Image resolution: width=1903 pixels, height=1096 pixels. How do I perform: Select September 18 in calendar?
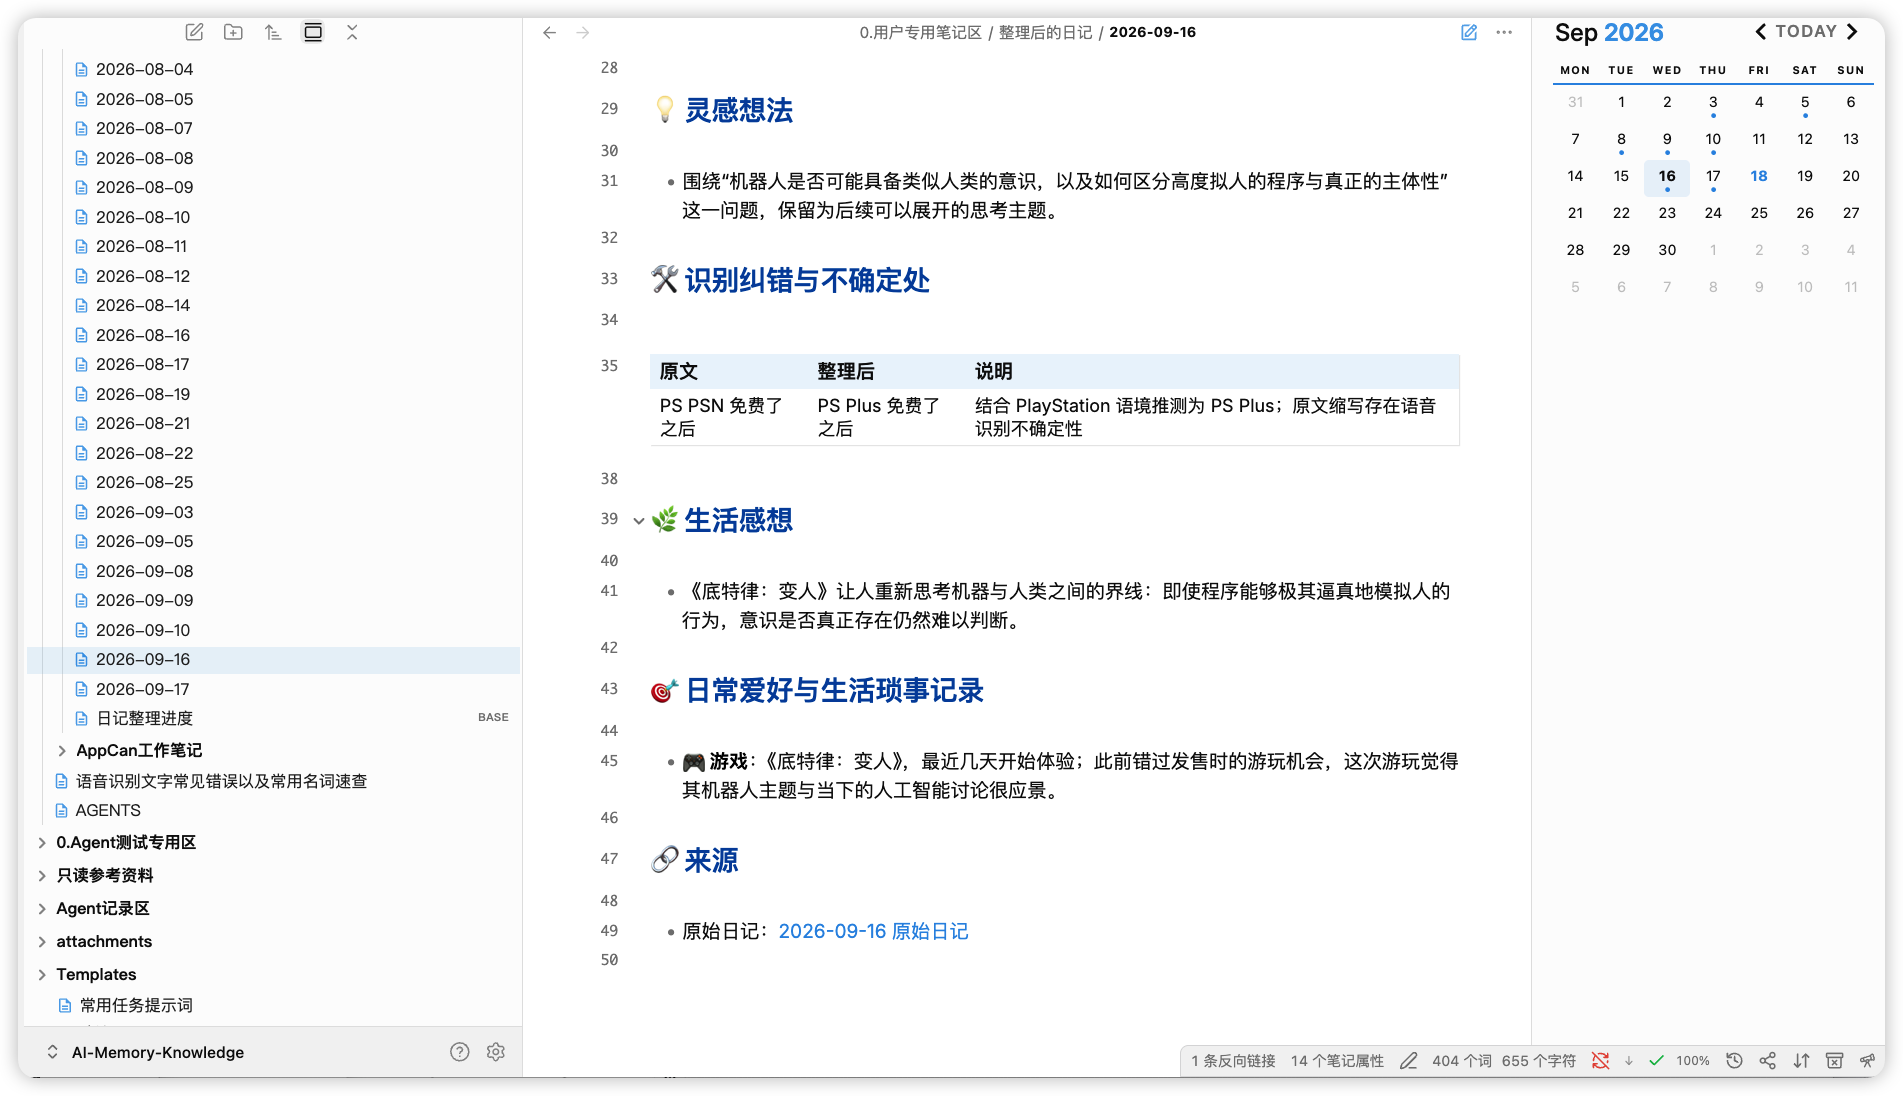tap(1759, 176)
